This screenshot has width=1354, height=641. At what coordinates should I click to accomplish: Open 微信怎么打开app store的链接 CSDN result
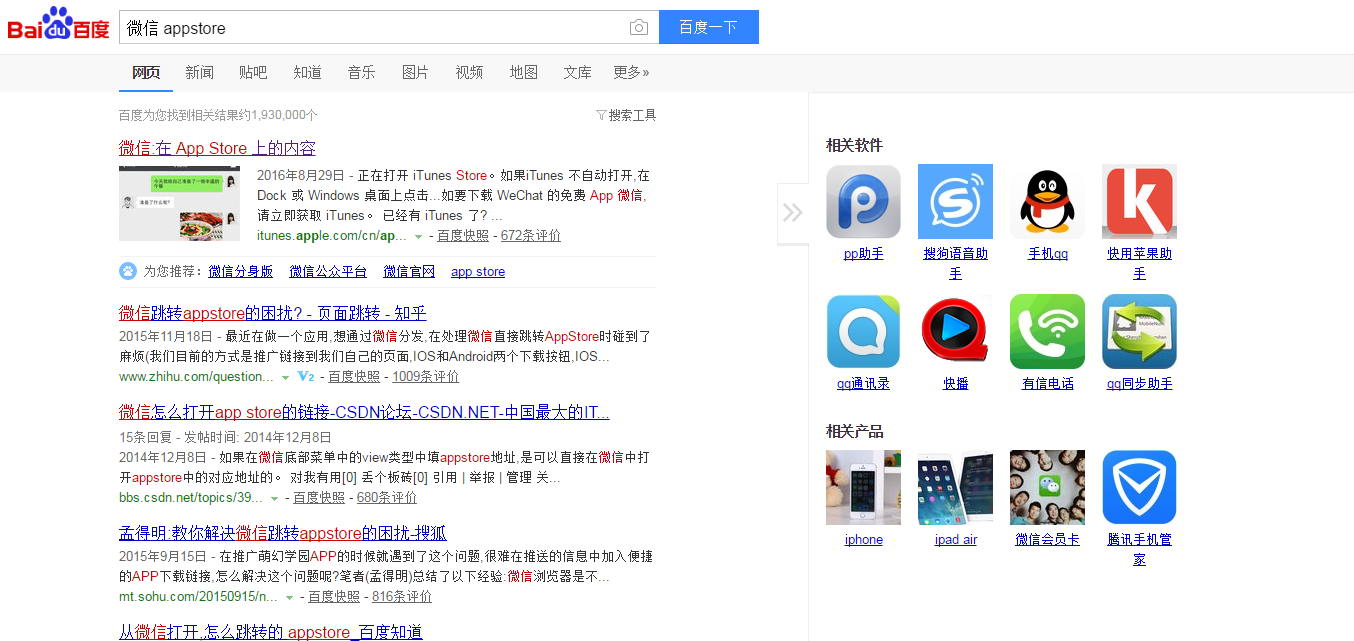364,412
